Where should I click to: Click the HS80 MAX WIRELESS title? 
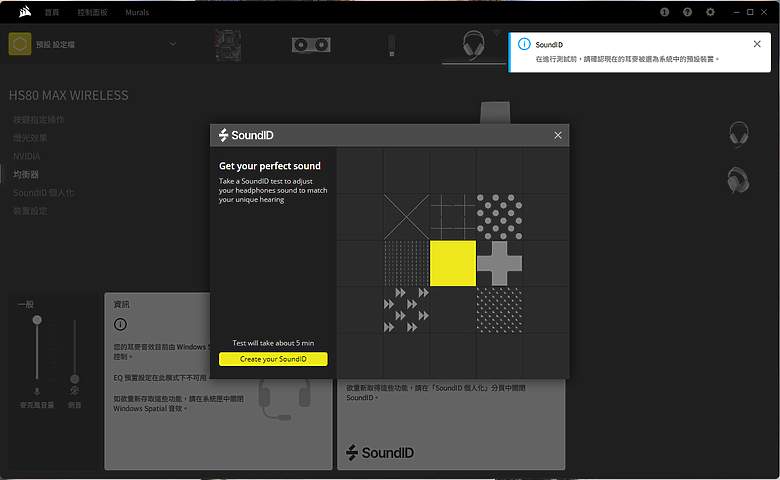point(69,96)
